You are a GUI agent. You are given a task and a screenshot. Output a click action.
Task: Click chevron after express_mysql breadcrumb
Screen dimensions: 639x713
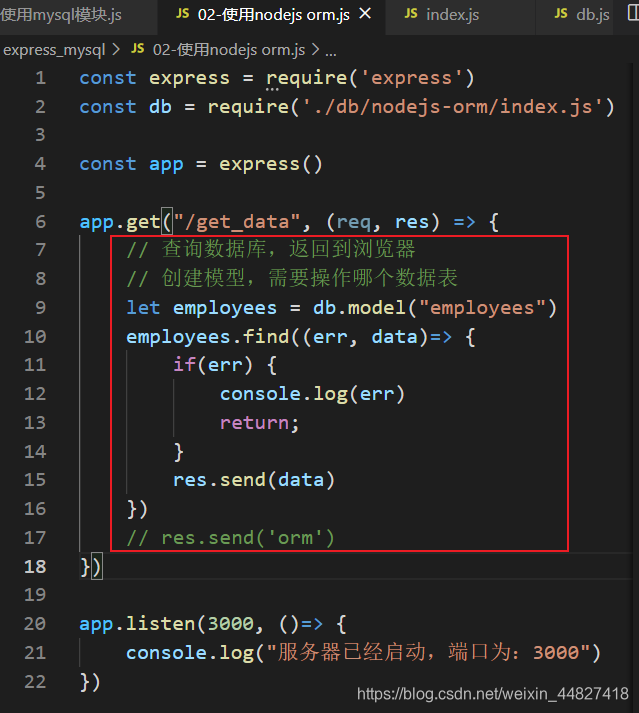click(116, 49)
